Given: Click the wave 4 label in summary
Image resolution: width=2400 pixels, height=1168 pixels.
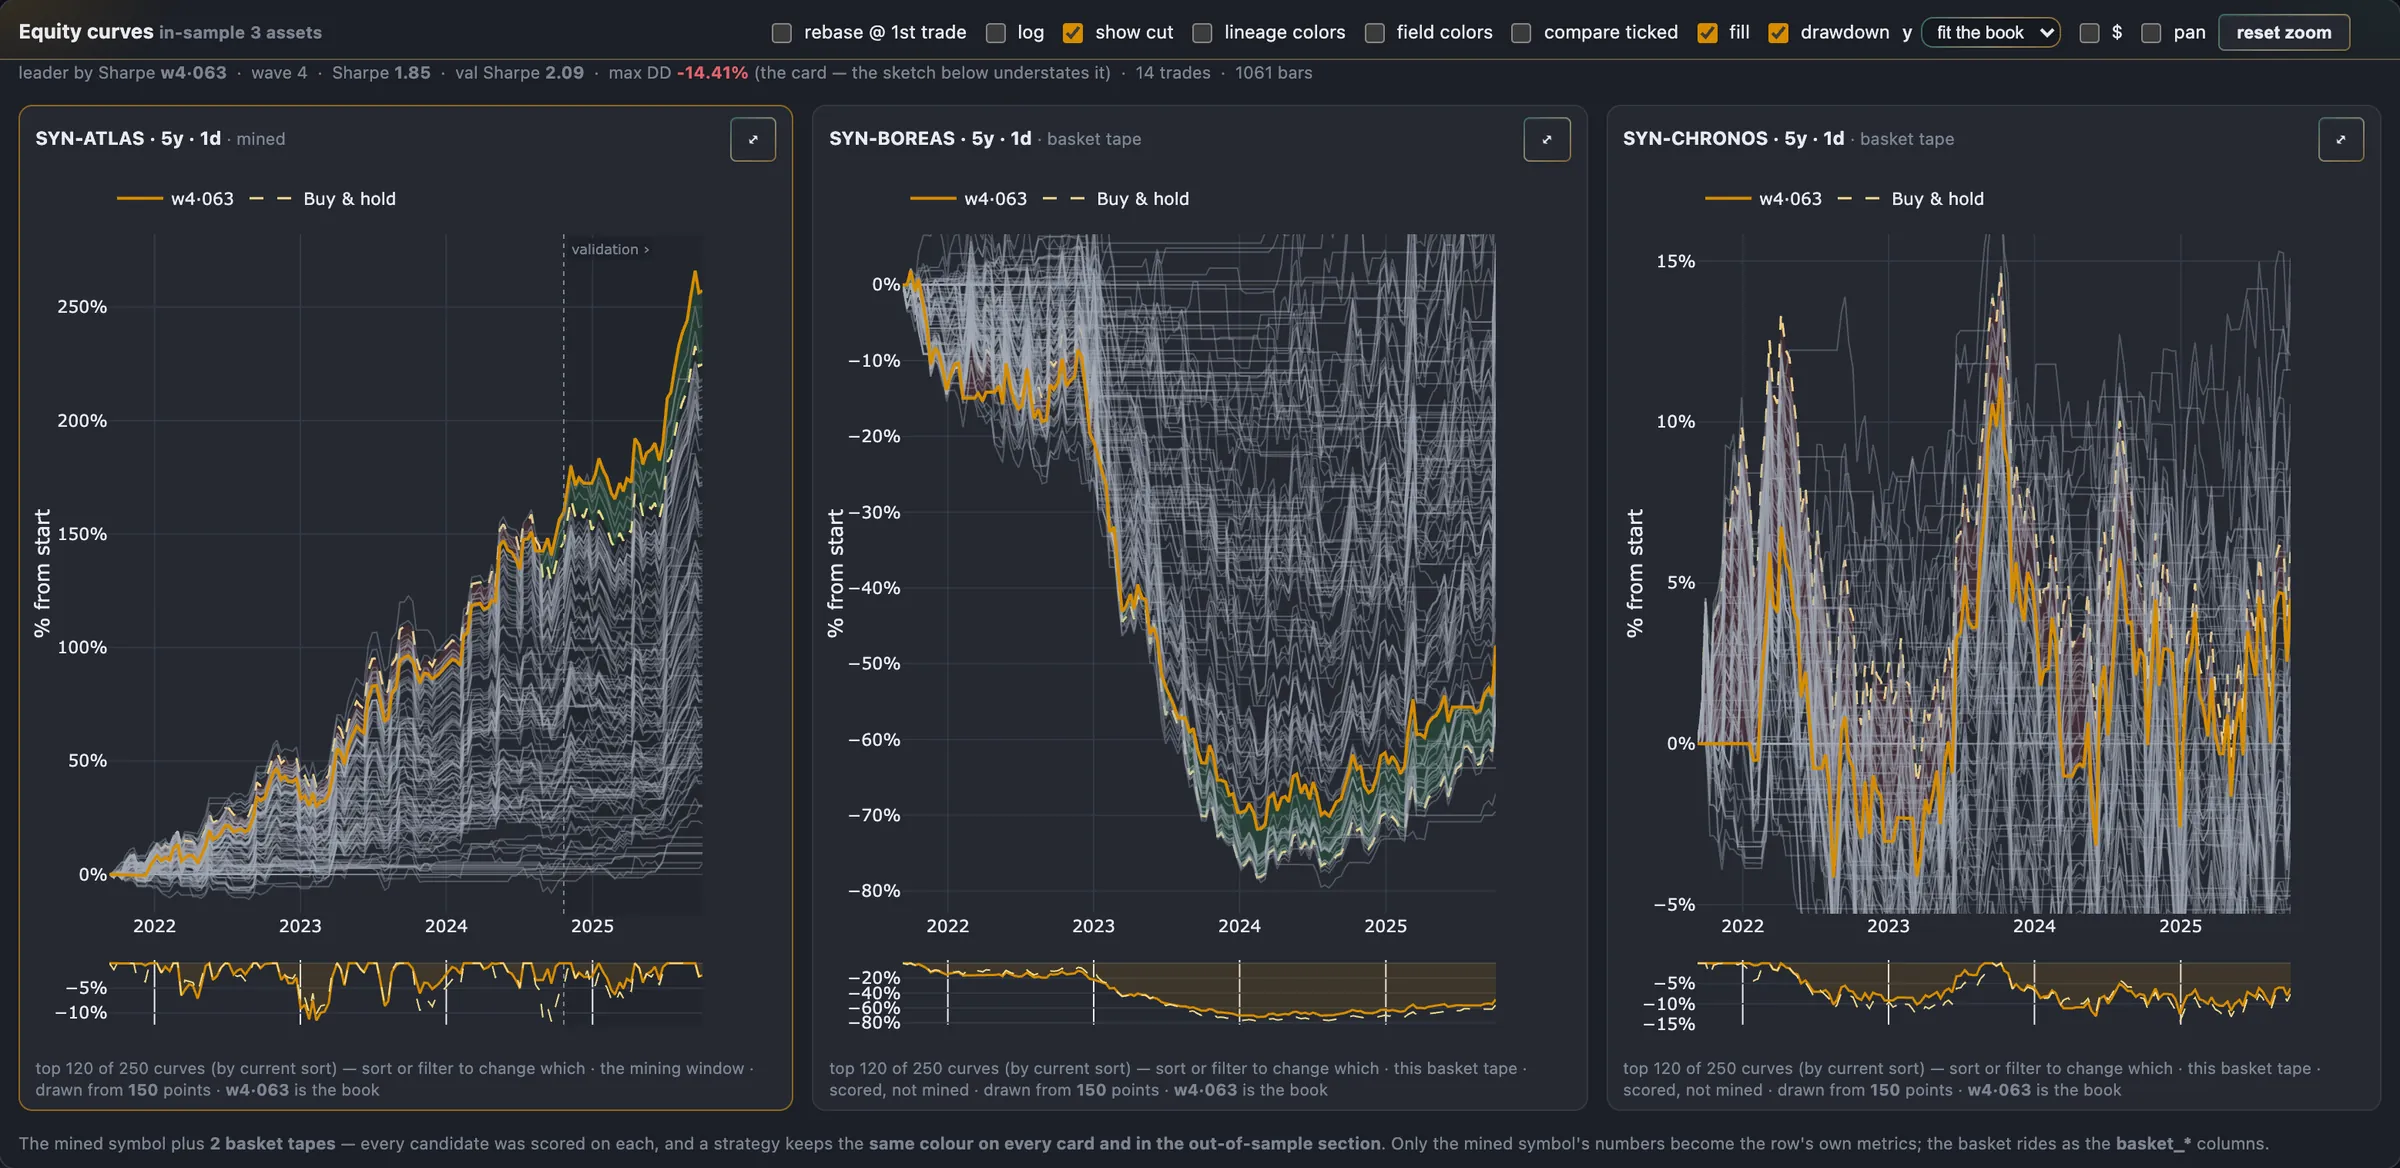Looking at the screenshot, I should pyautogui.click(x=279, y=73).
